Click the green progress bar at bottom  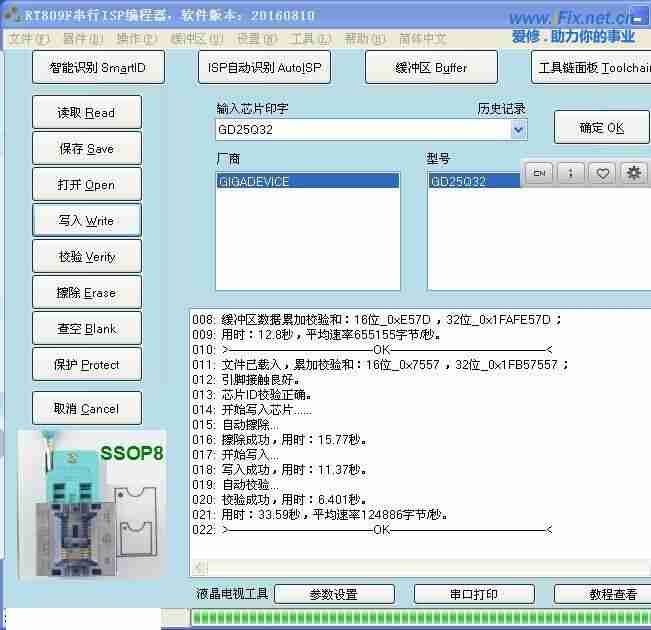(x=420, y=617)
